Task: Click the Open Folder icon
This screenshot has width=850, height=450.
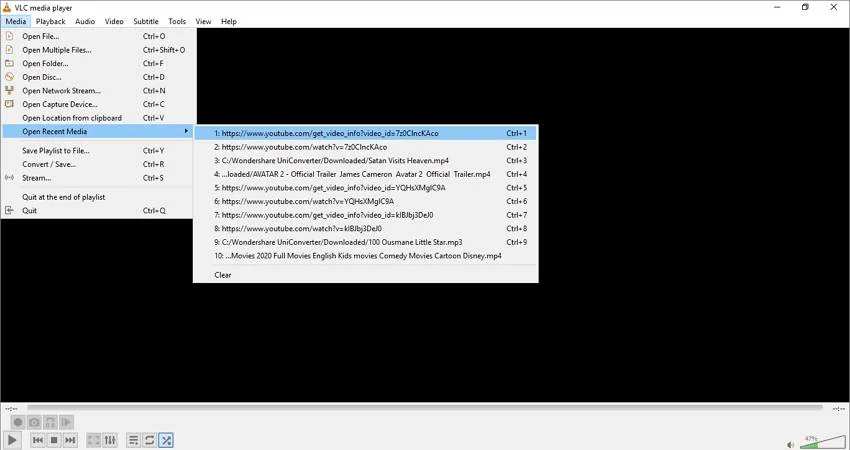Action: [9, 63]
